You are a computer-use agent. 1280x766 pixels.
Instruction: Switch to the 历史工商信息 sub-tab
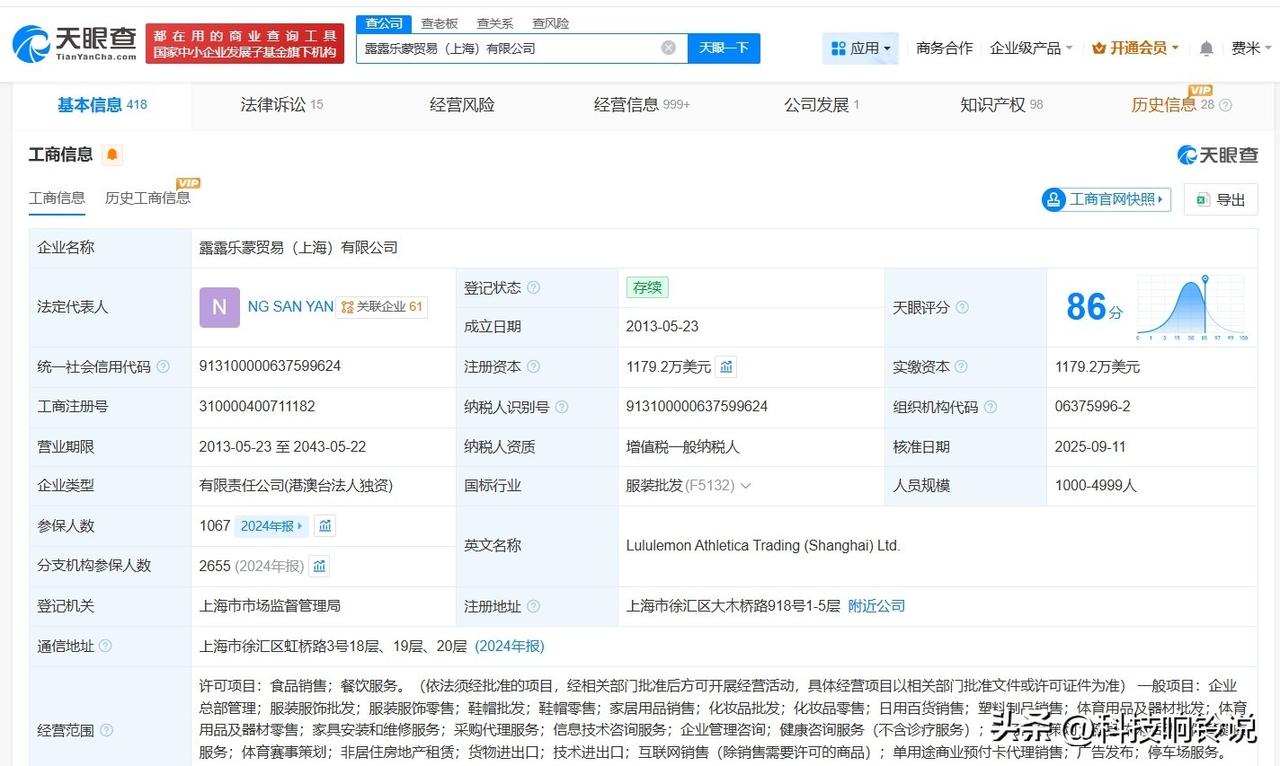tap(148, 198)
